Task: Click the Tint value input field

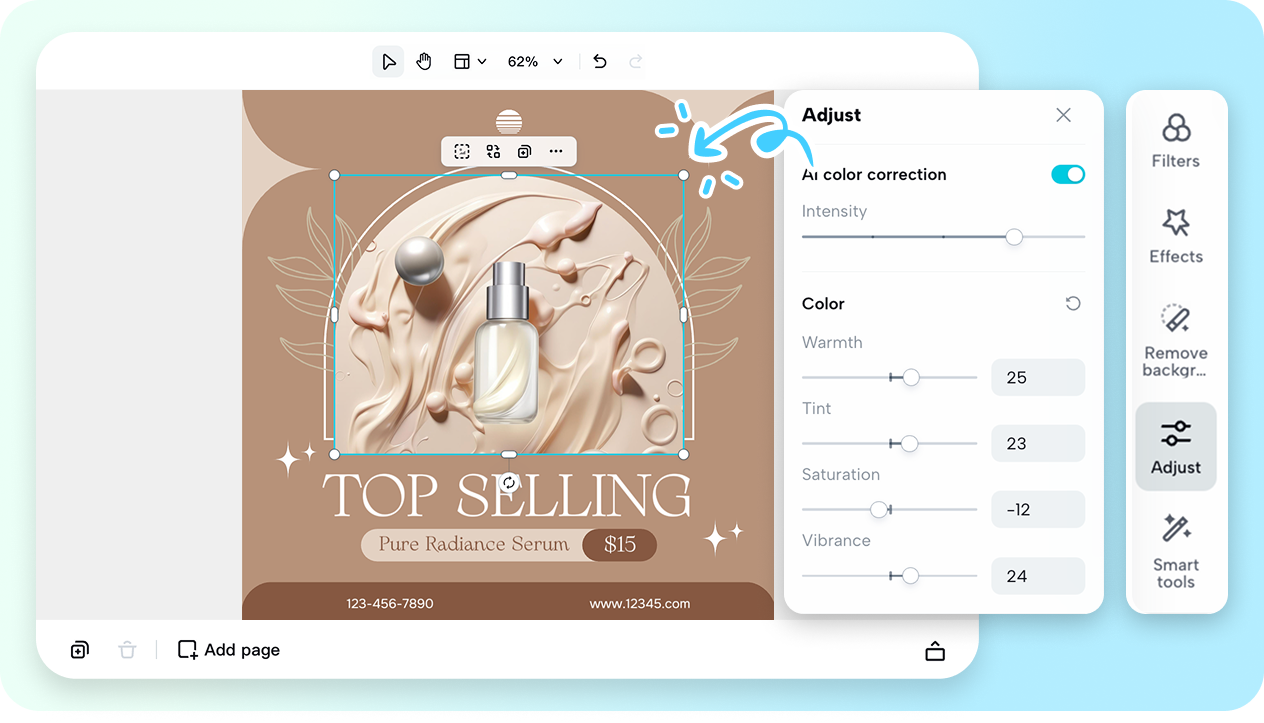Action: click(1038, 443)
